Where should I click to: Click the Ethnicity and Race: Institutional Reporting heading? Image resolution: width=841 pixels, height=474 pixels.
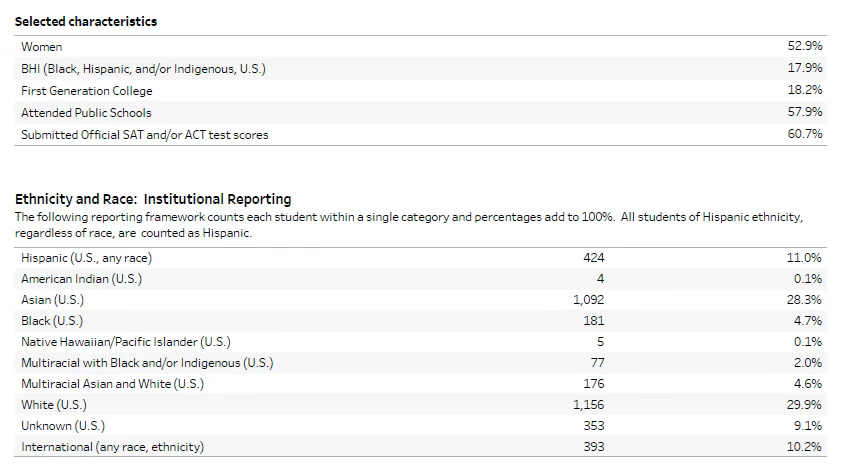point(153,199)
